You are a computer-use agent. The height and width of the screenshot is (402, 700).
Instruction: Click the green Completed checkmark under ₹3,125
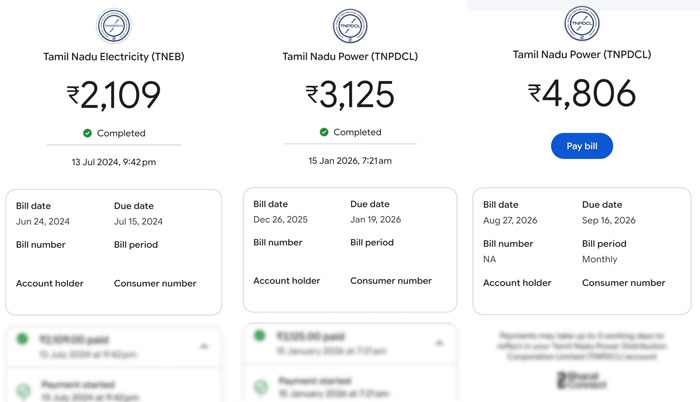click(324, 132)
